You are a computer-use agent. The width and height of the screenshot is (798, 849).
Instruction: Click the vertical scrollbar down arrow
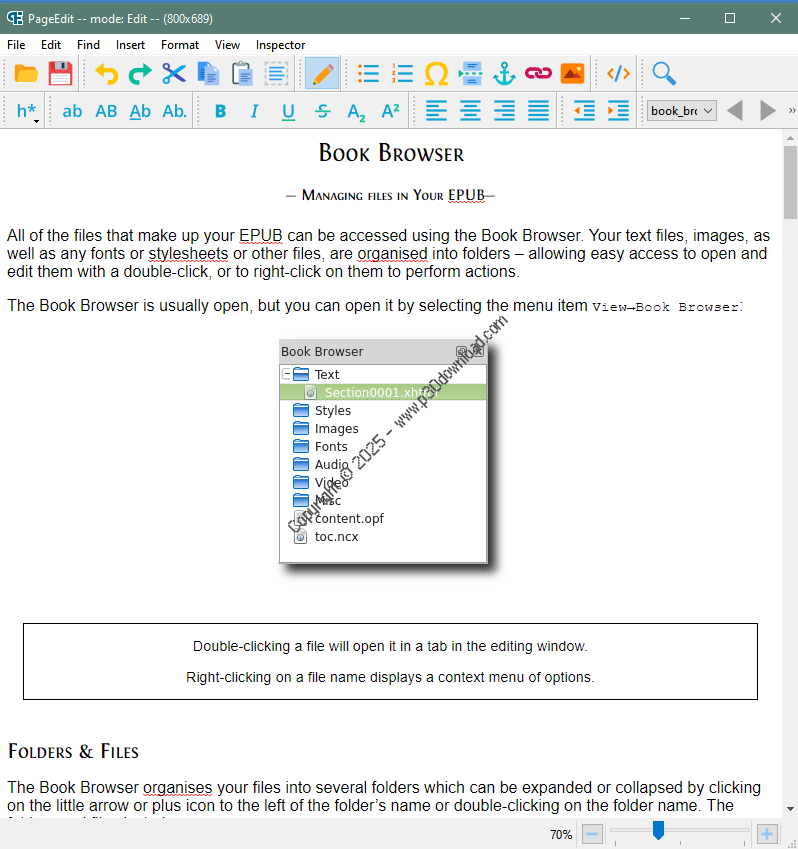coord(790,808)
